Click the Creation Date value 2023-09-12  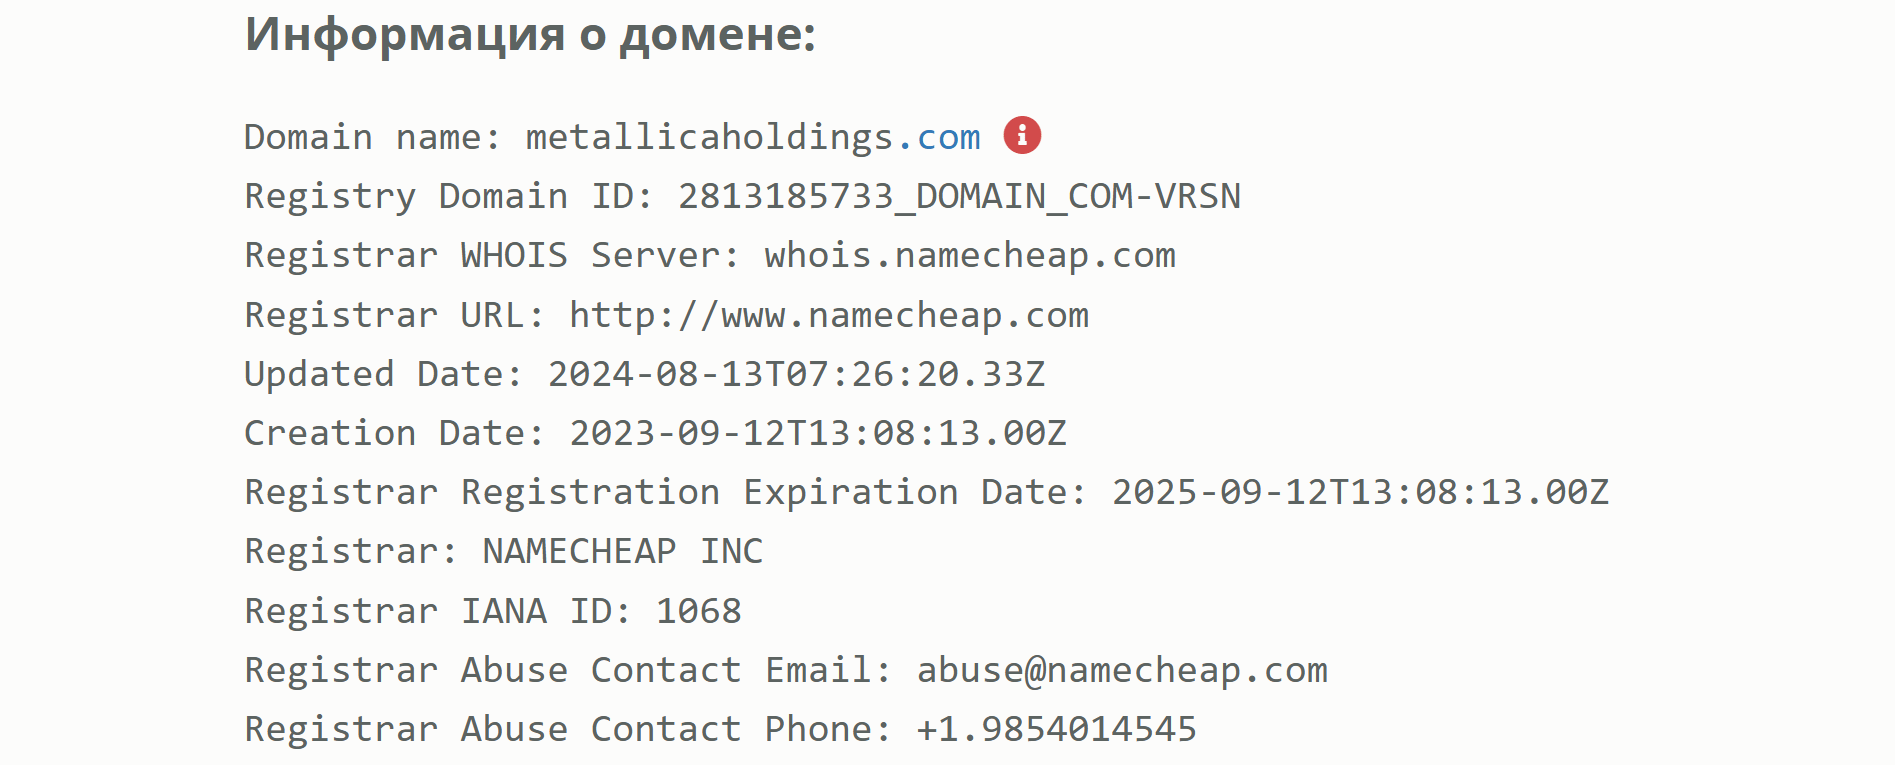[818, 433]
